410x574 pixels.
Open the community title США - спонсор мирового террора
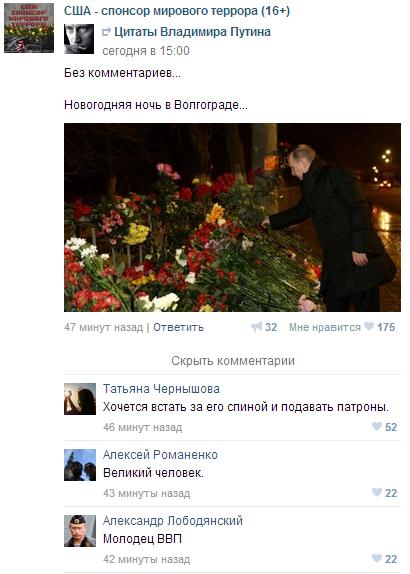click(177, 11)
